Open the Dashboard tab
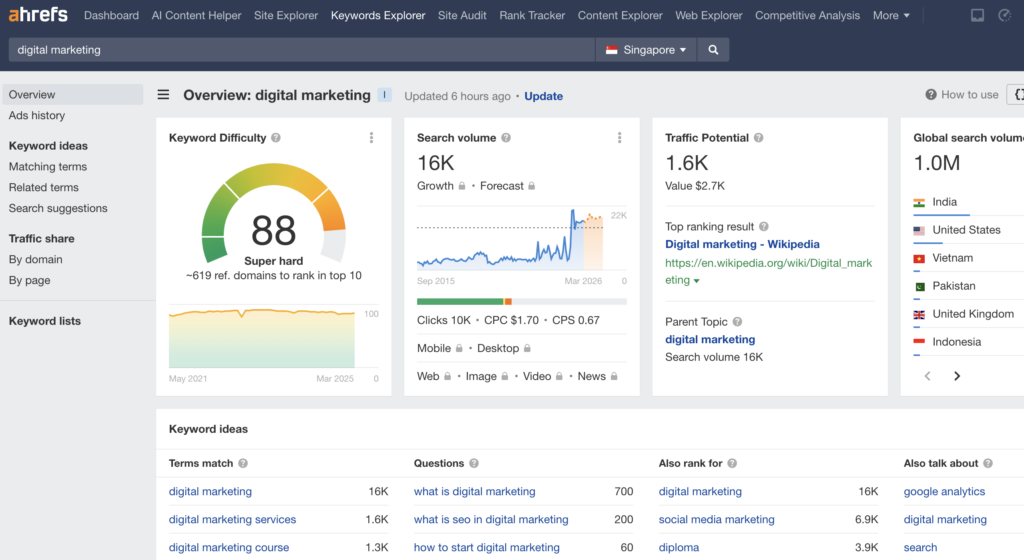The width and height of the screenshot is (1024, 560). (x=111, y=15)
